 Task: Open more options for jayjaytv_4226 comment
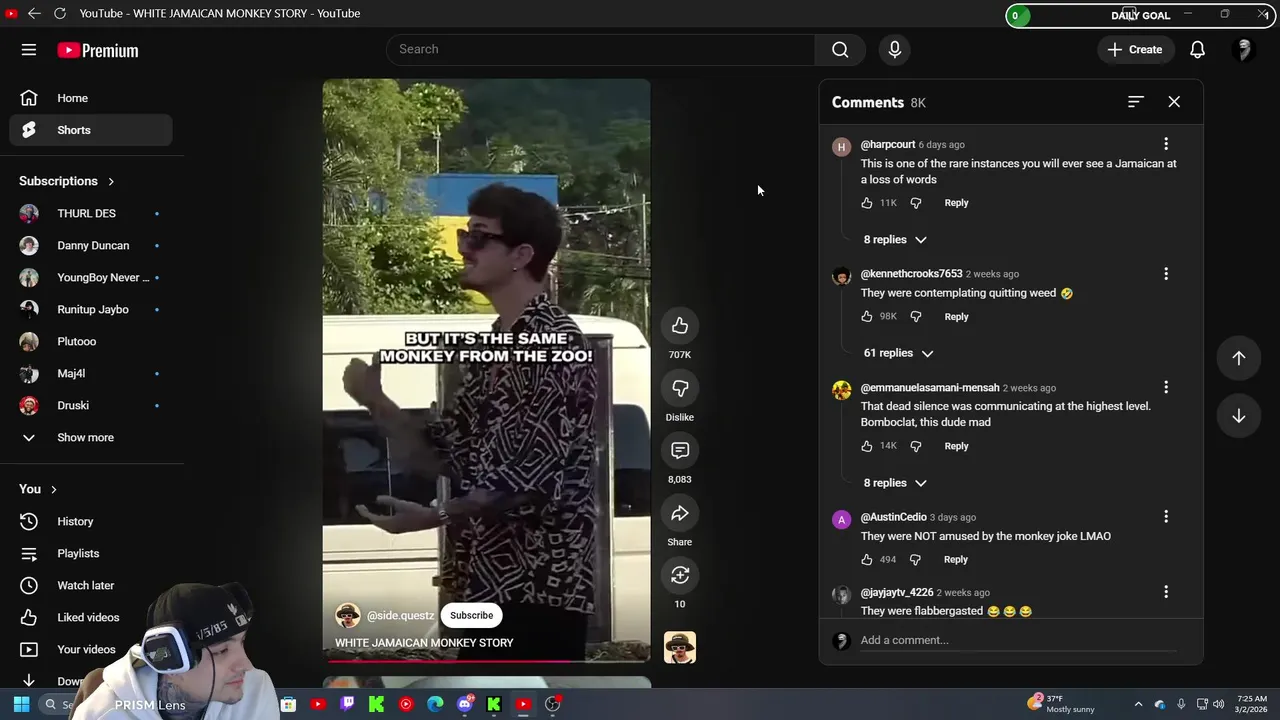1166,592
